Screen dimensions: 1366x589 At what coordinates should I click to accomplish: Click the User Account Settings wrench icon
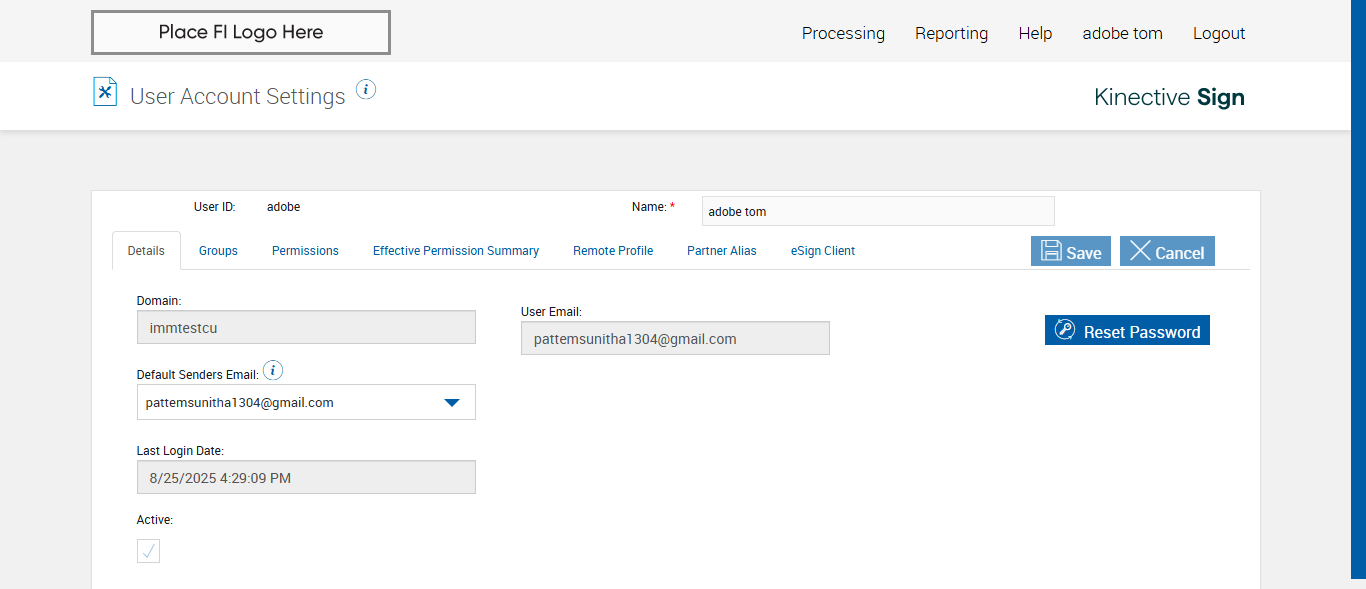(x=105, y=92)
